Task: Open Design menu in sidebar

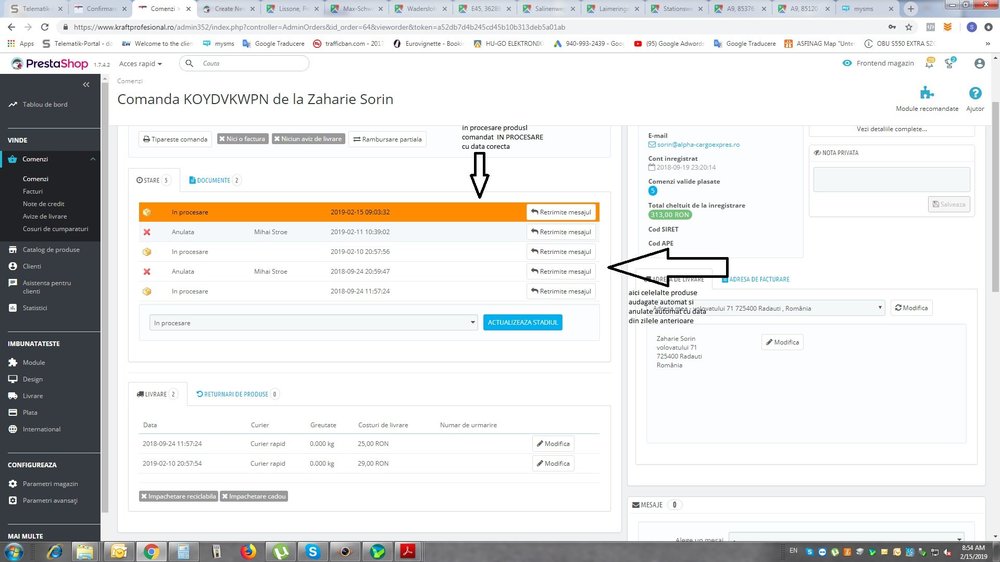Action: tap(33, 379)
